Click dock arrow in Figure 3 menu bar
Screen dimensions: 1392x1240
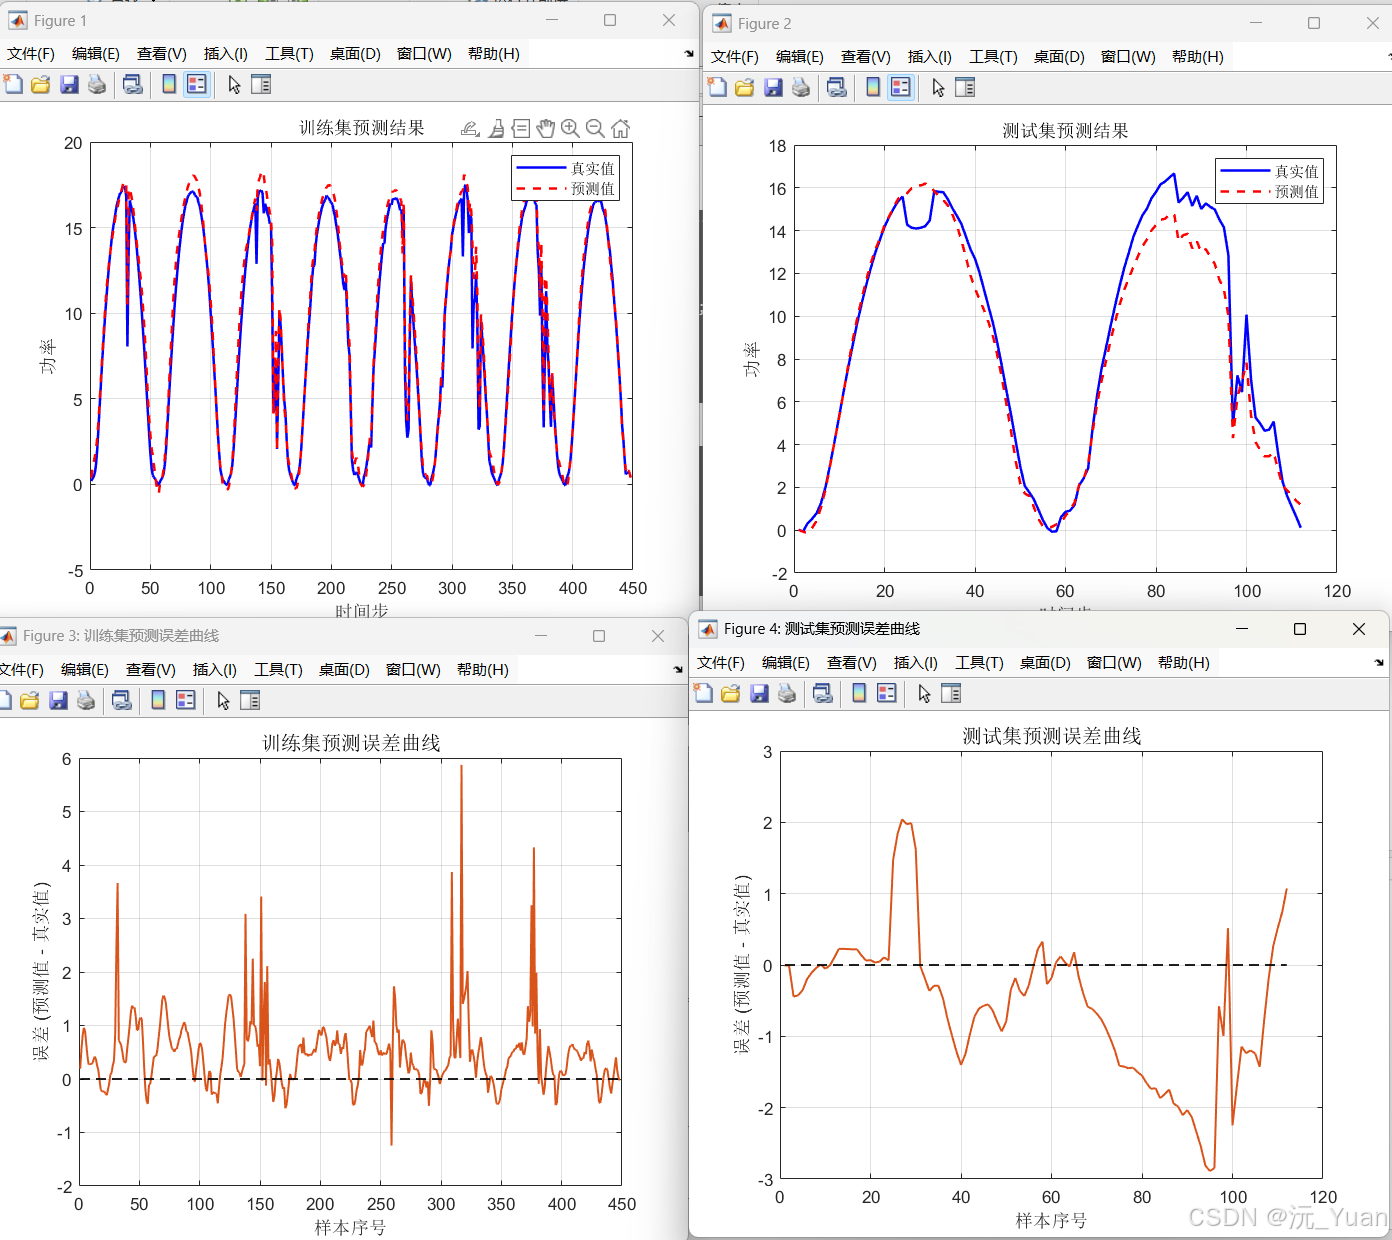(678, 670)
